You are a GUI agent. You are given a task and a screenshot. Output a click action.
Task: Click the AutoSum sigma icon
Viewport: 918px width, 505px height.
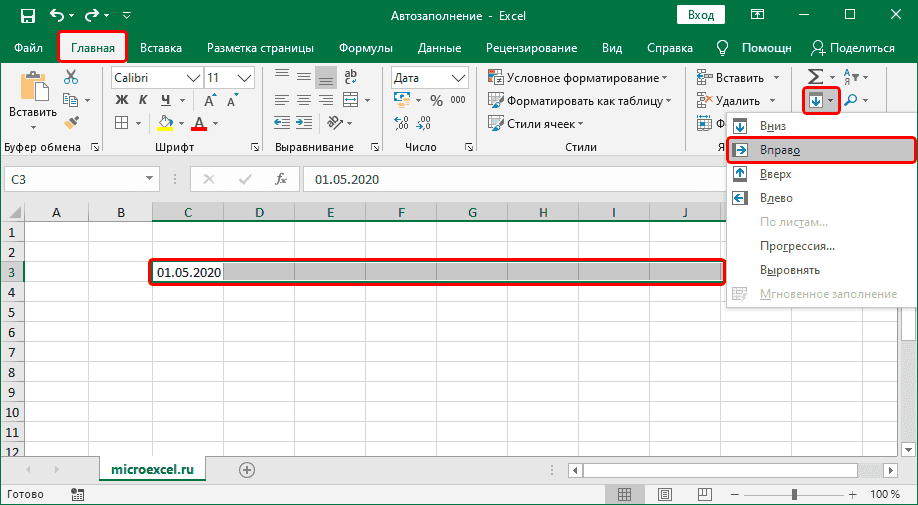click(x=813, y=77)
